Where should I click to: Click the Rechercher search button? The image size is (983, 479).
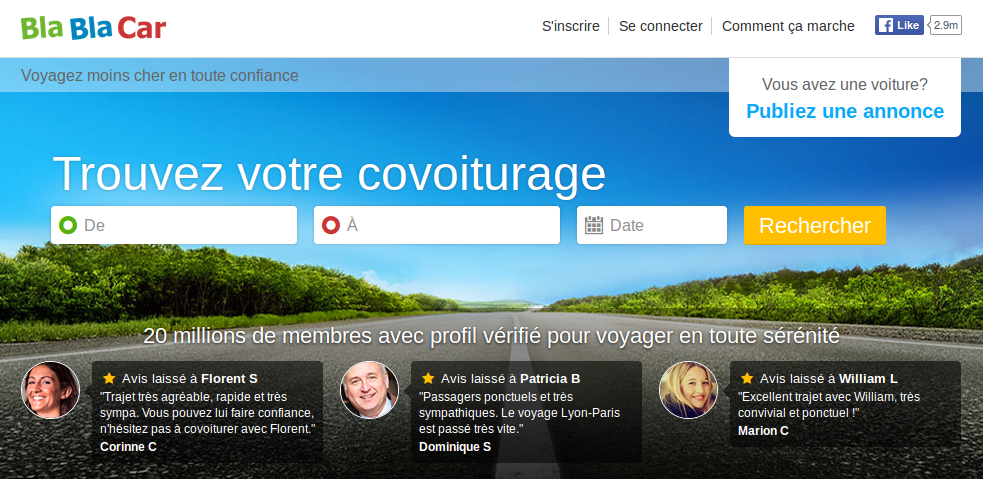click(x=815, y=225)
